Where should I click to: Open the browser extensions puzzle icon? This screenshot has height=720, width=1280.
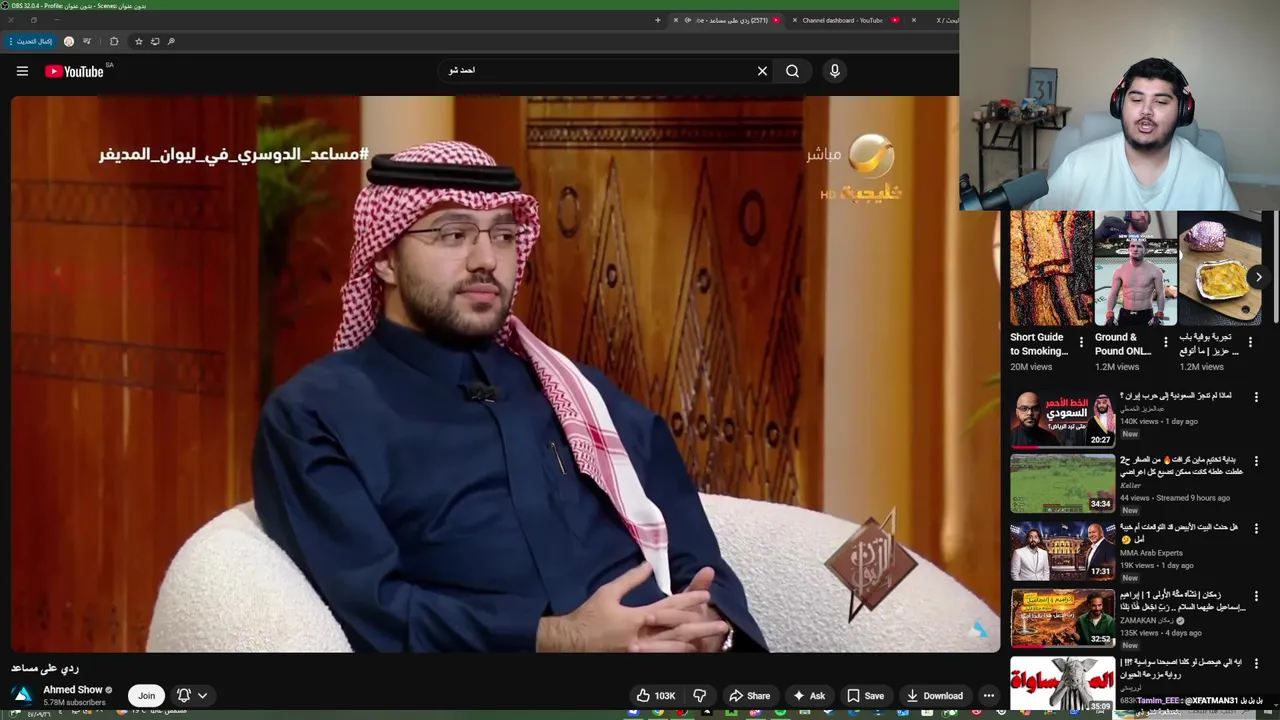point(114,41)
